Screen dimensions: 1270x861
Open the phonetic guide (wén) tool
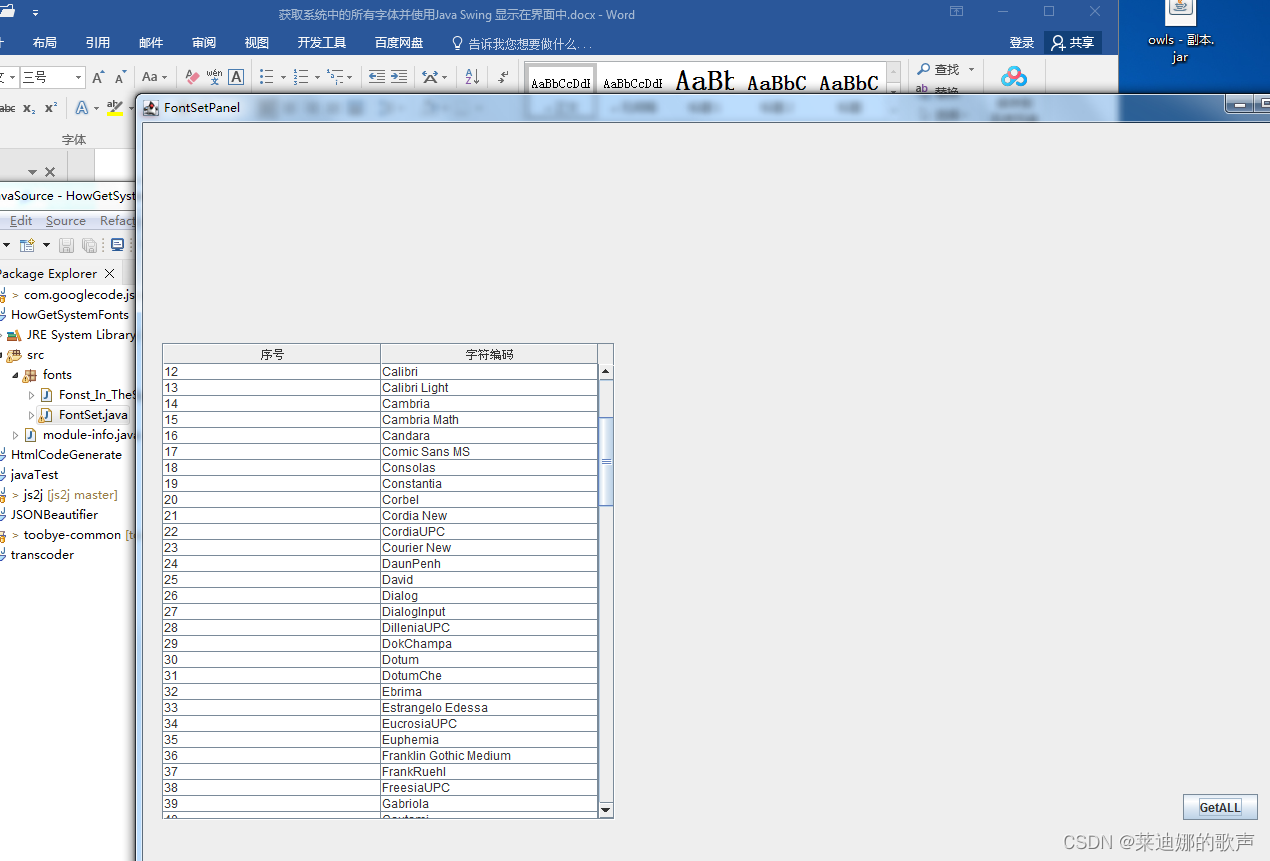point(214,77)
